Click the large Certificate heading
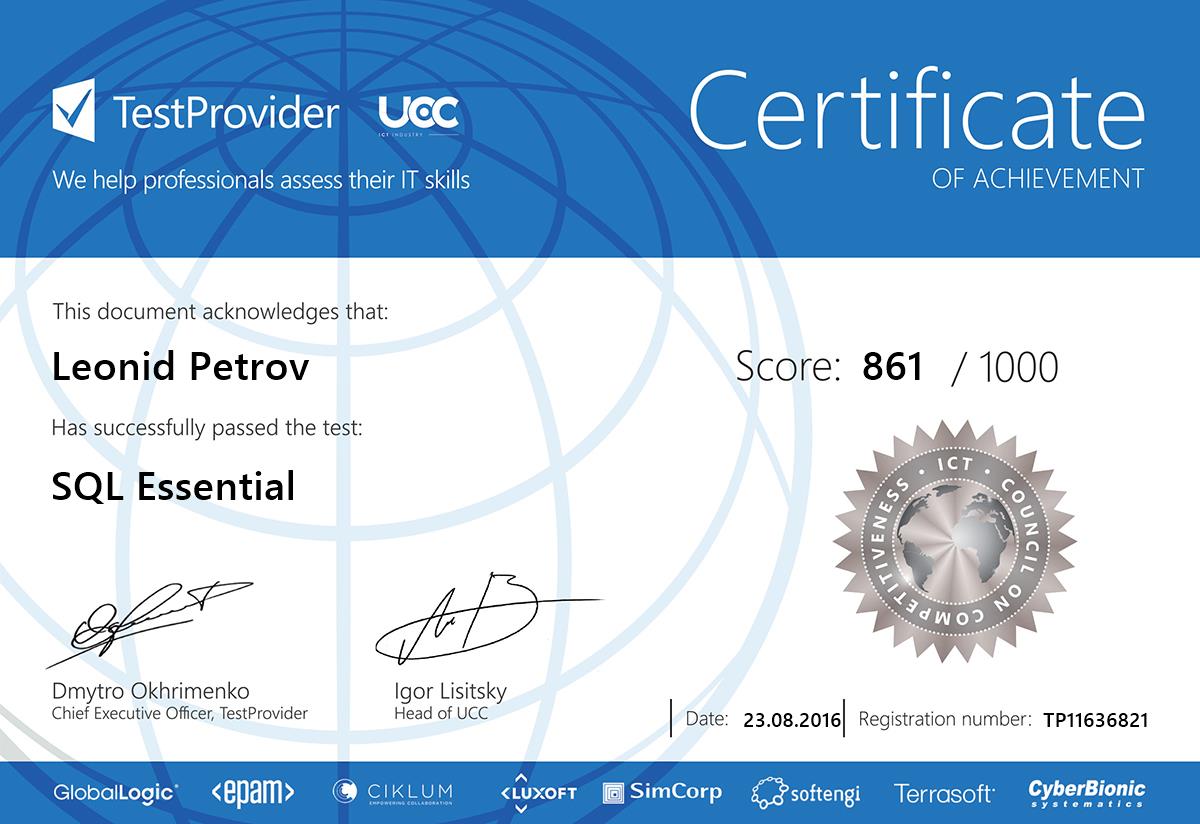 (916, 109)
